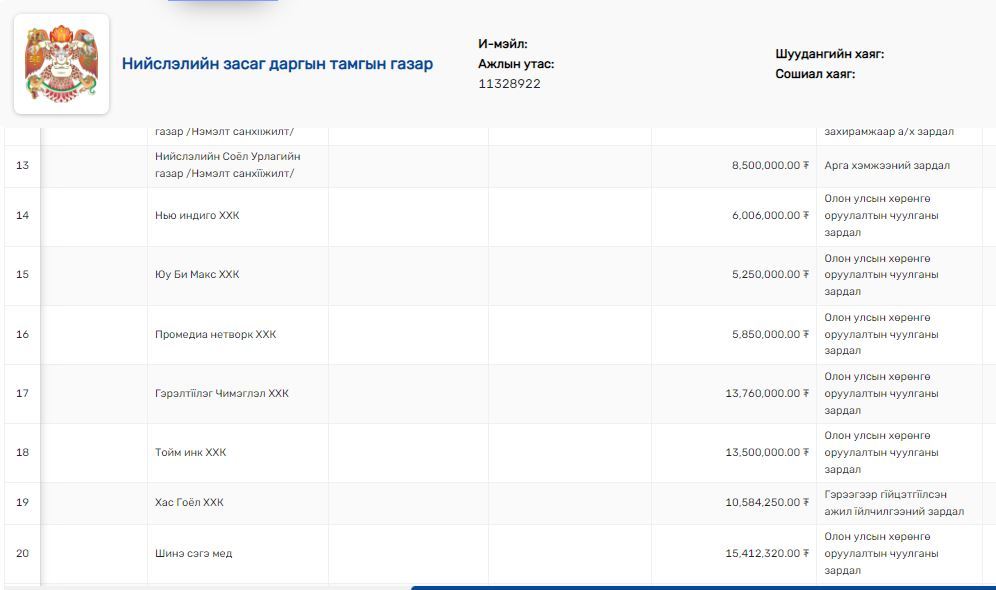
Task: Select the Юу Би Макс ХХК row
Action: (197, 275)
